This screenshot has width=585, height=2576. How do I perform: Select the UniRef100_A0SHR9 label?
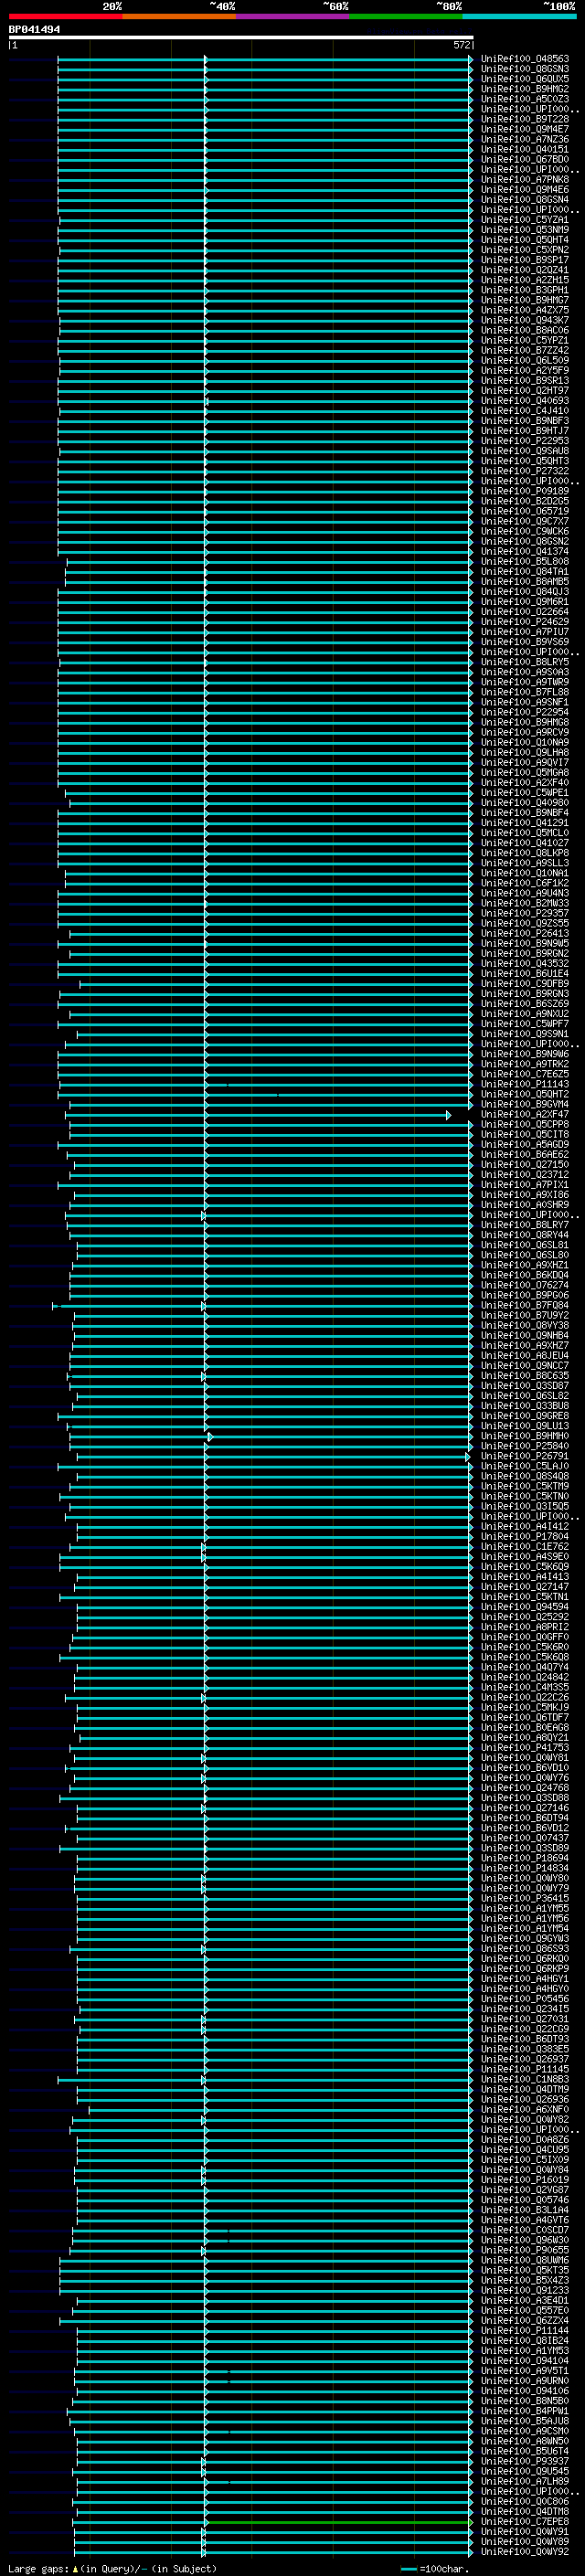pos(525,1205)
